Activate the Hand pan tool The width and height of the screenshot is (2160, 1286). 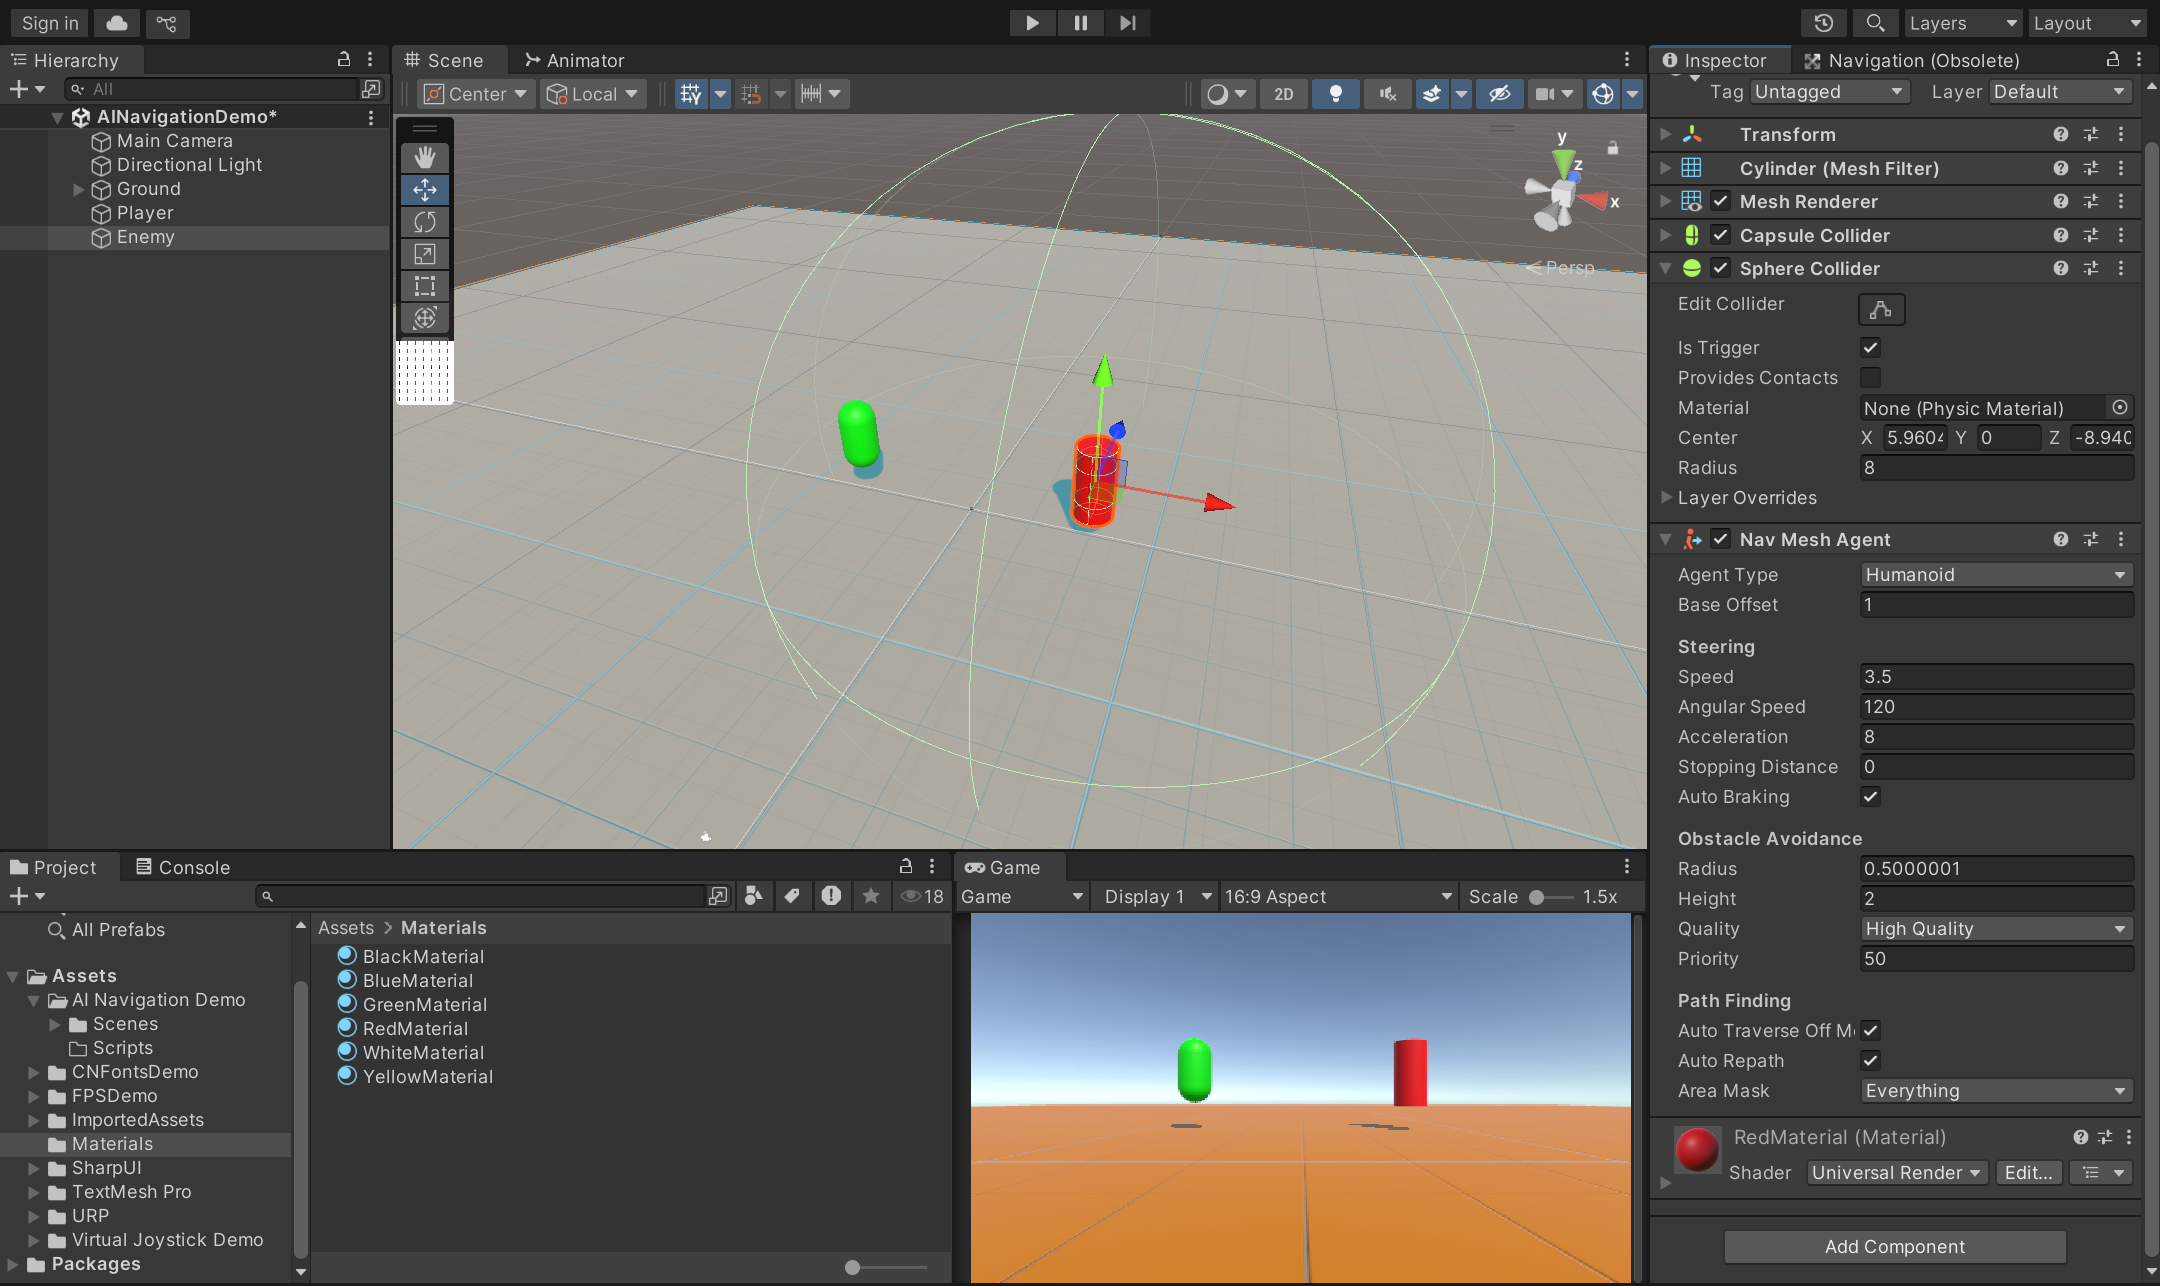(x=424, y=157)
